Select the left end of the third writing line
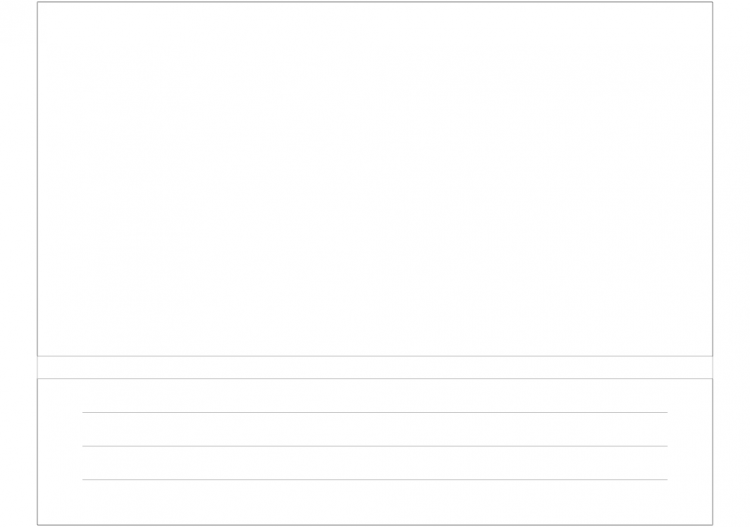750x527 pixels. click(x=83, y=479)
